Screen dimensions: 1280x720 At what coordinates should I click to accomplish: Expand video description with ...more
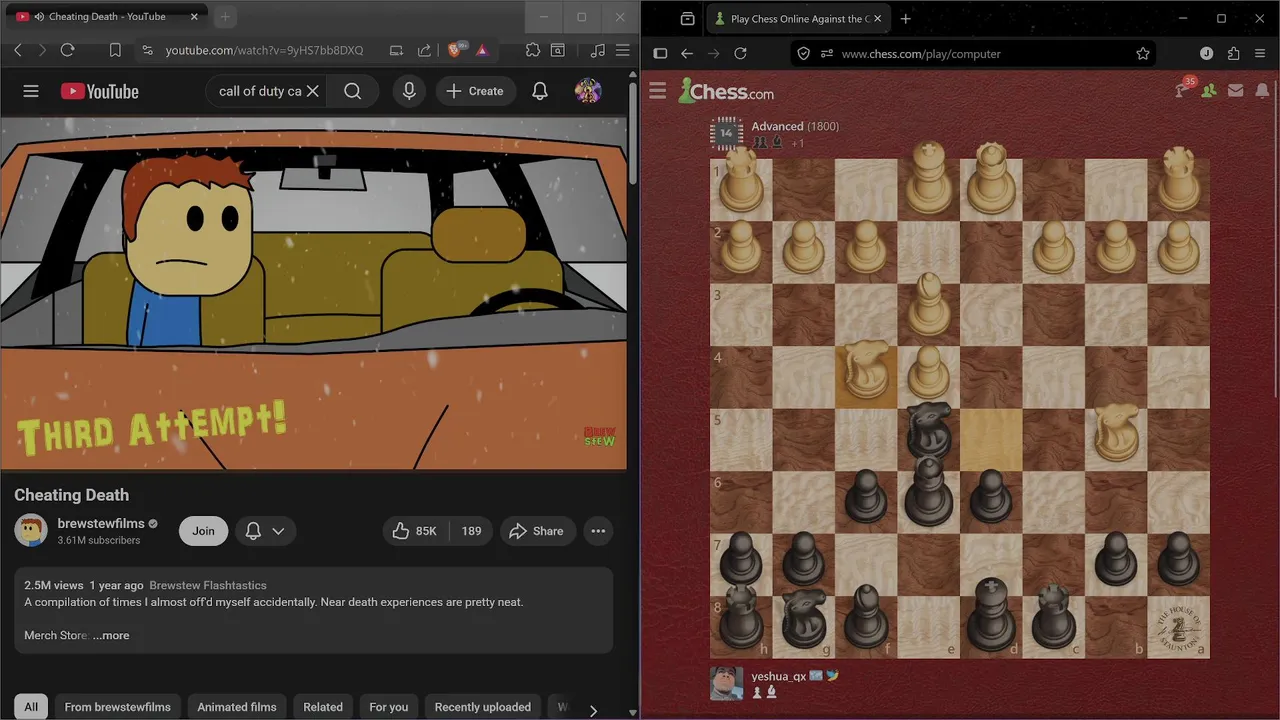pos(111,635)
